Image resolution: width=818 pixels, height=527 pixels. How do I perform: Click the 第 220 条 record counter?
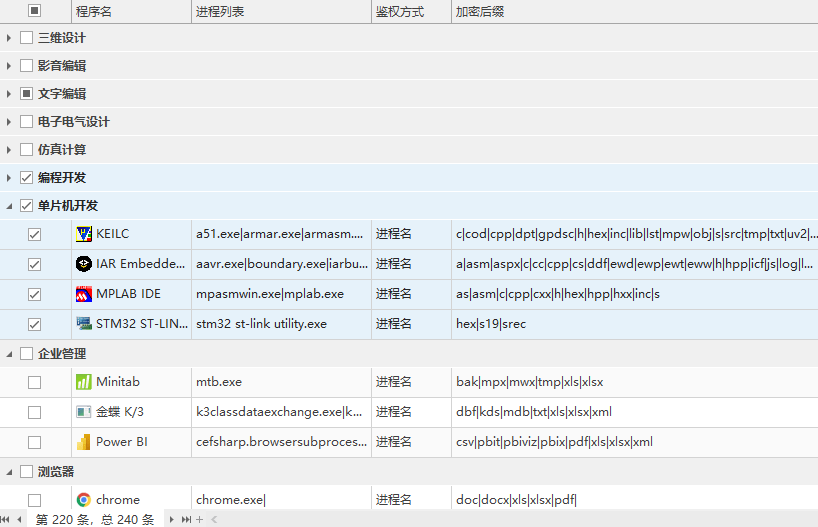tap(95, 519)
